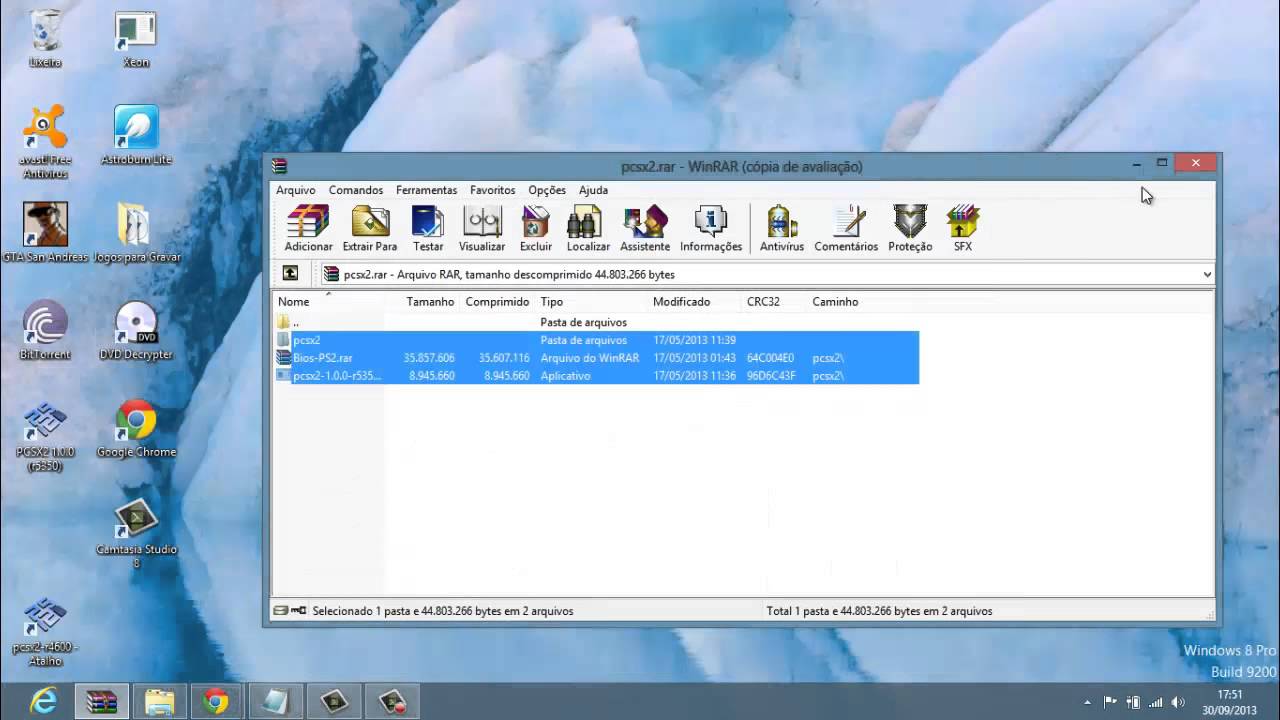1280x720 pixels.
Task: Open the Localizar binoculars tool
Action: pyautogui.click(x=588, y=229)
